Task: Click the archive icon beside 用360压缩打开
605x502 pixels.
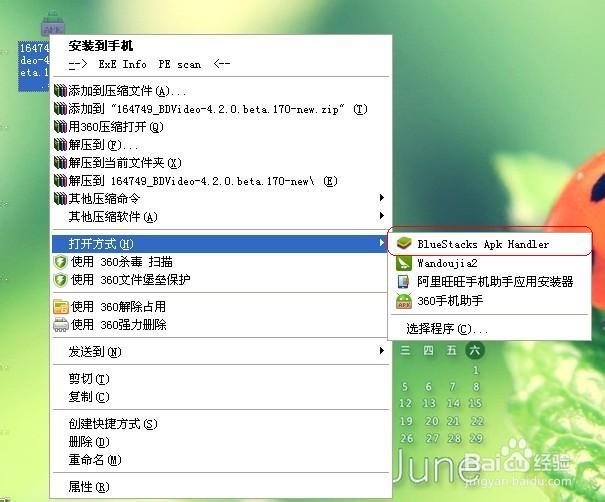Action: [x=60, y=127]
